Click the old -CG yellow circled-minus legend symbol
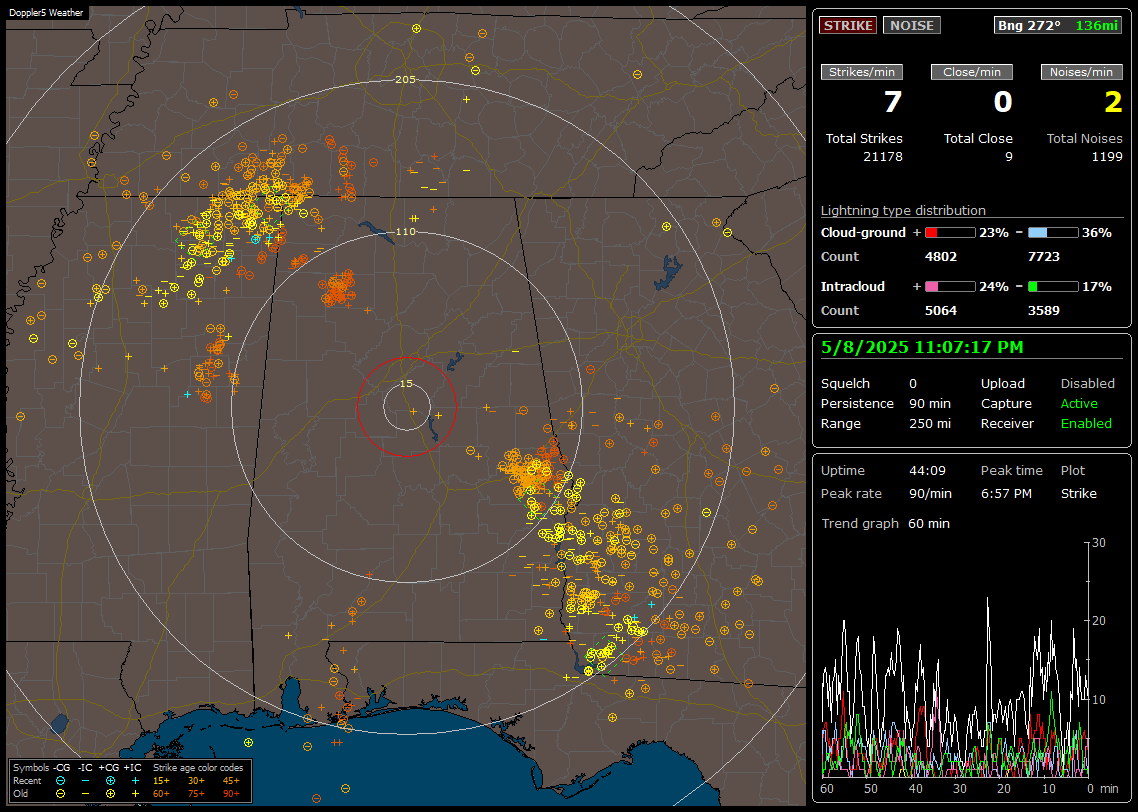This screenshot has height=812, width=1138. click(x=61, y=794)
